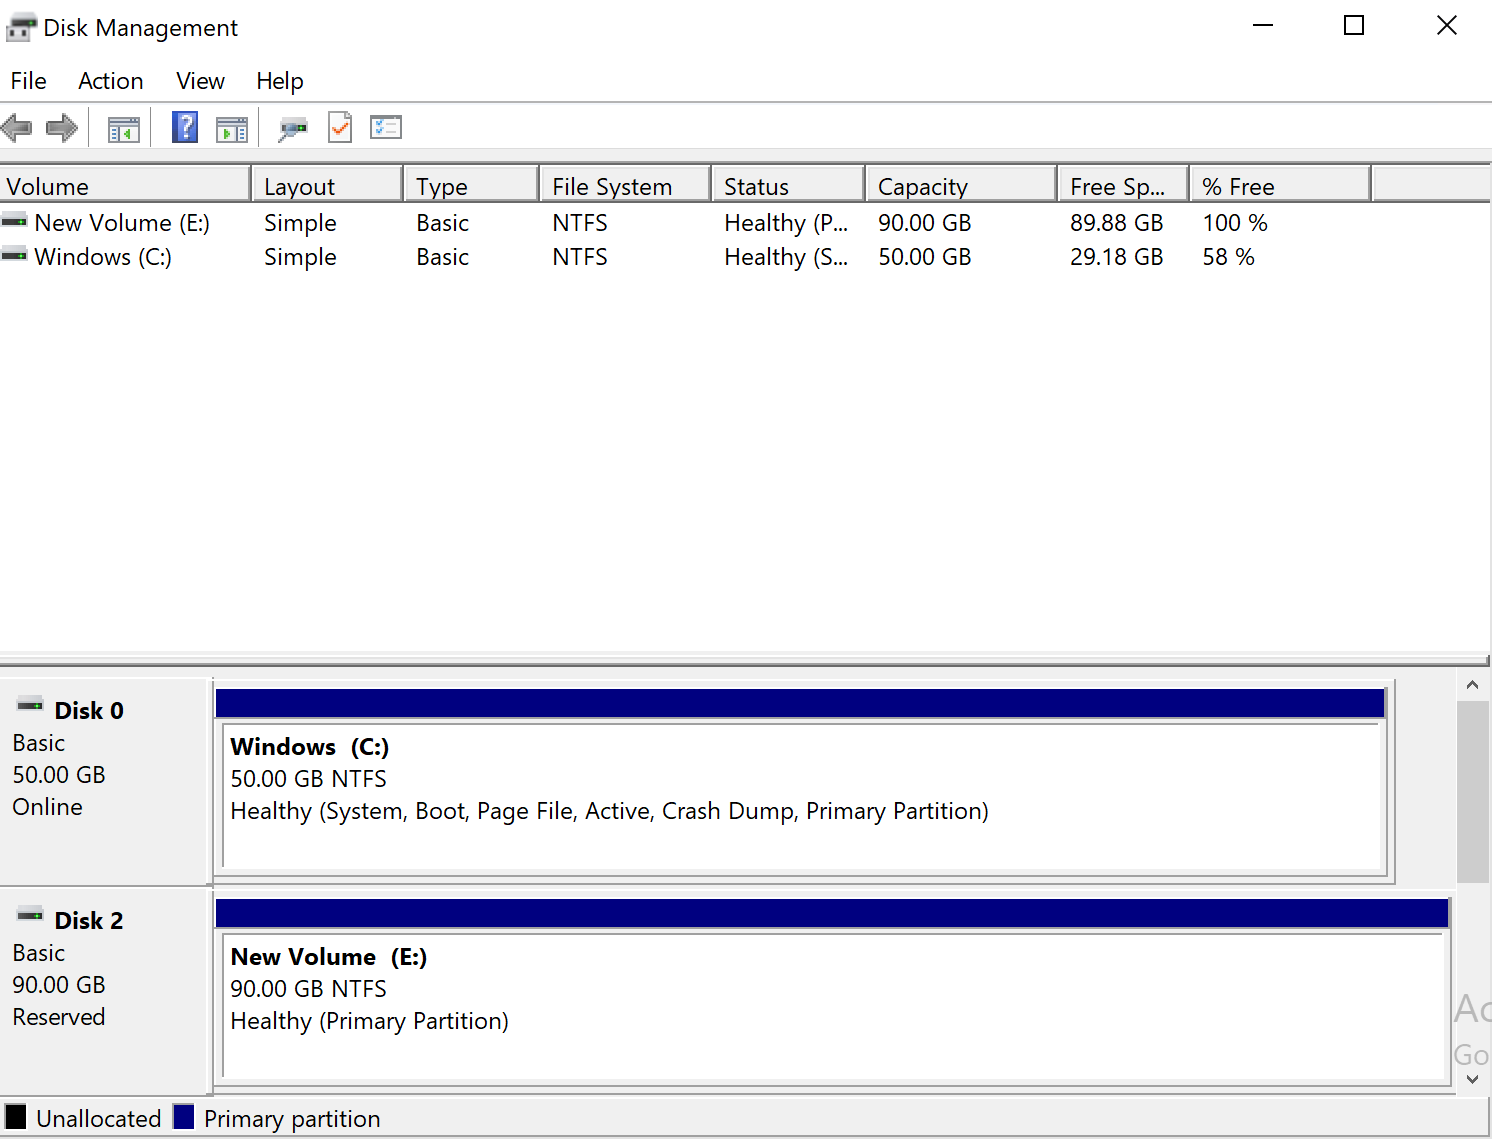The image size is (1492, 1139).
Task: Click the Rescan Disks toolbar icon
Action: tap(293, 129)
